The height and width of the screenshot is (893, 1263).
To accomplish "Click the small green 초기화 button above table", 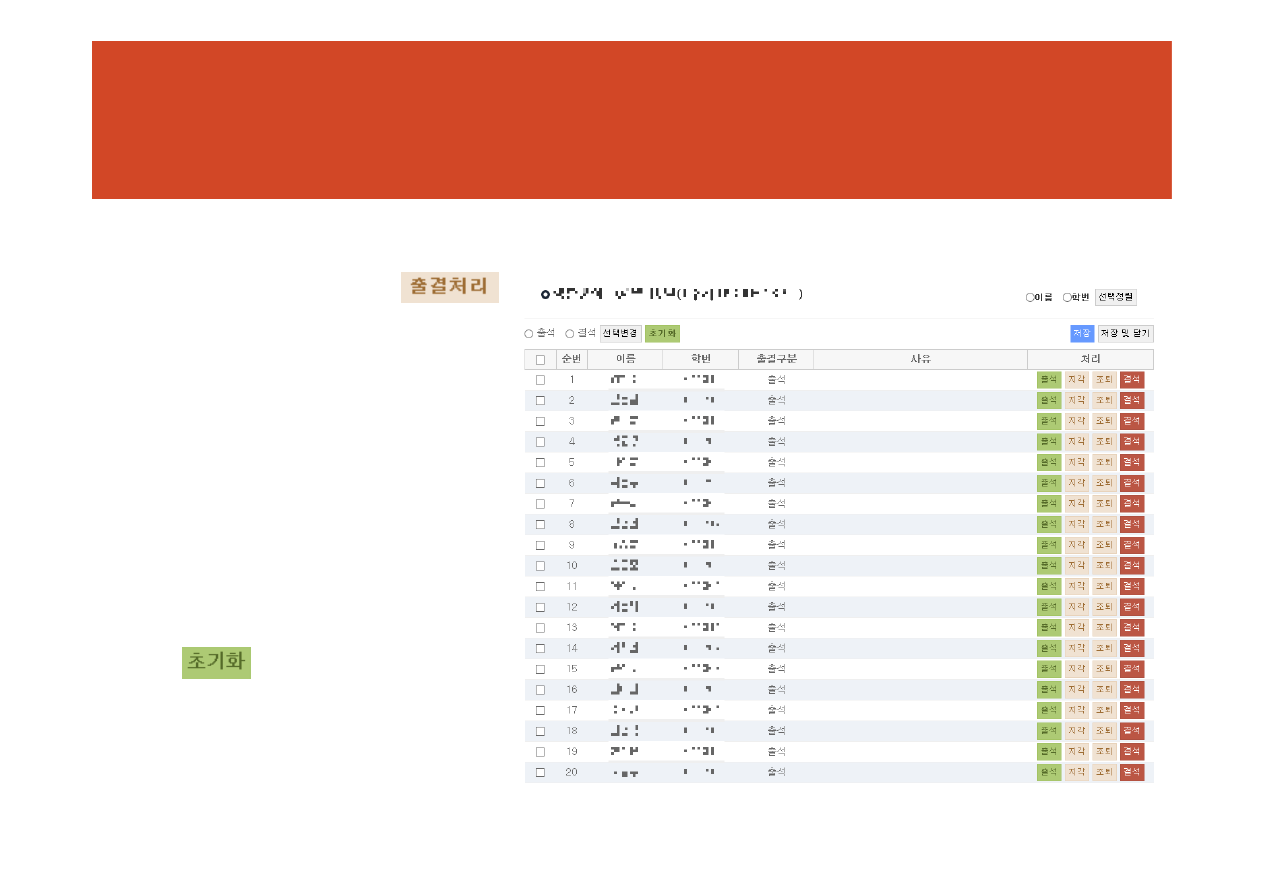I will 662,334.
